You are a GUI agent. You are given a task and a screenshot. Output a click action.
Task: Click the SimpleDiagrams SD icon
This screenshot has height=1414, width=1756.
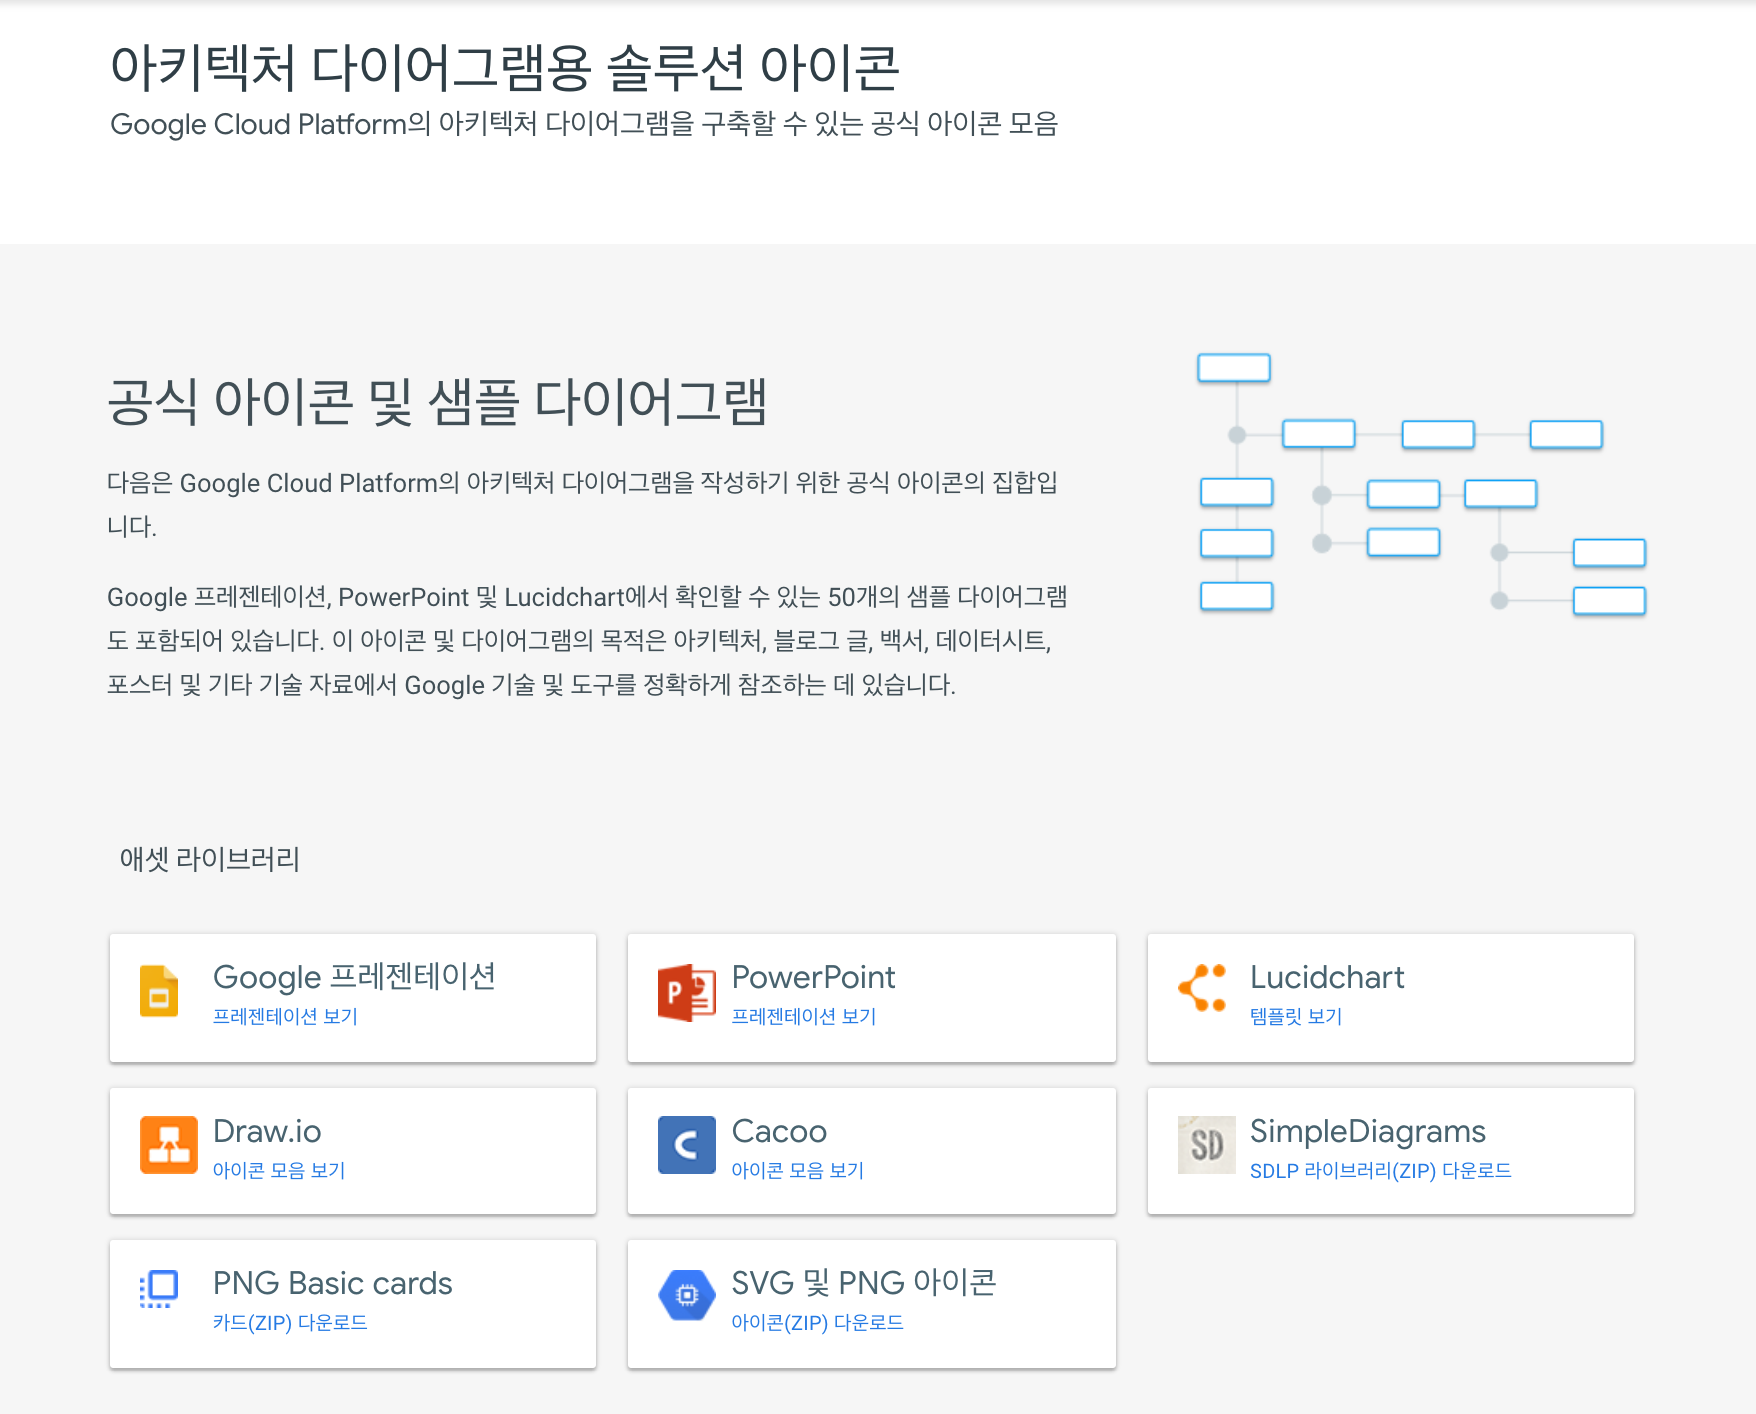[1207, 1145]
